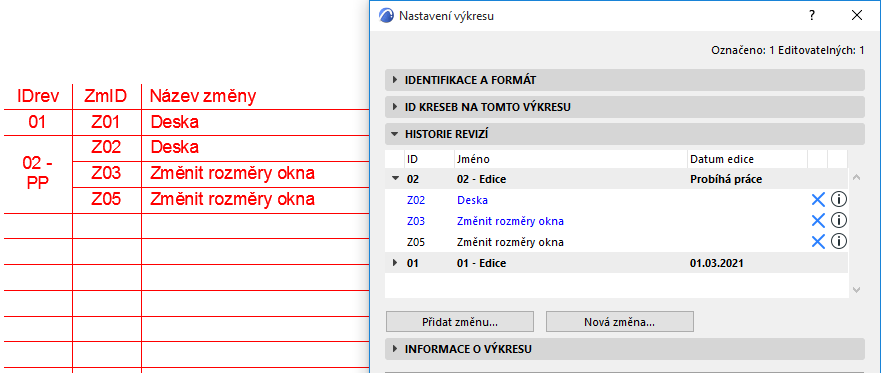Remove change Z05 with its blue X icon
881x373 pixels.
[818, 242]
